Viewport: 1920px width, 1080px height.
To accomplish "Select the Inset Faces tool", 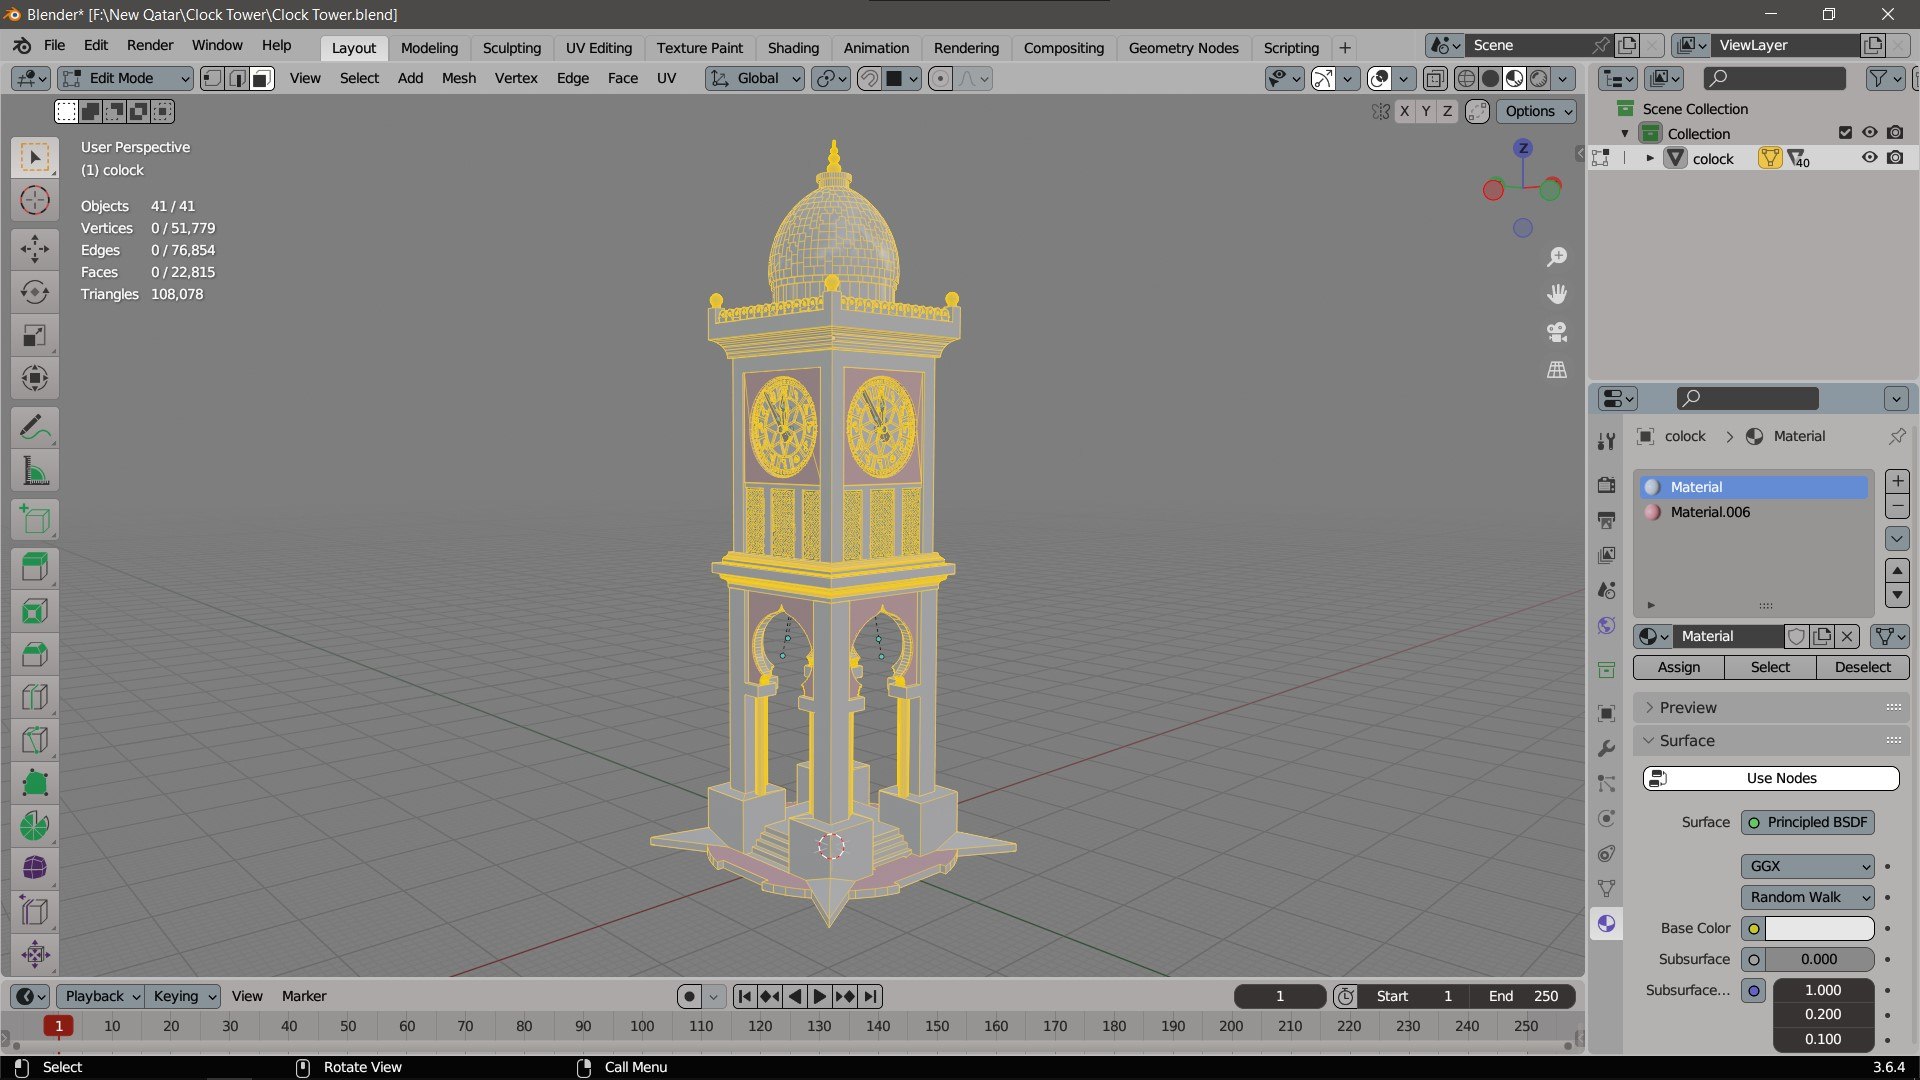I will click(35, 611).
